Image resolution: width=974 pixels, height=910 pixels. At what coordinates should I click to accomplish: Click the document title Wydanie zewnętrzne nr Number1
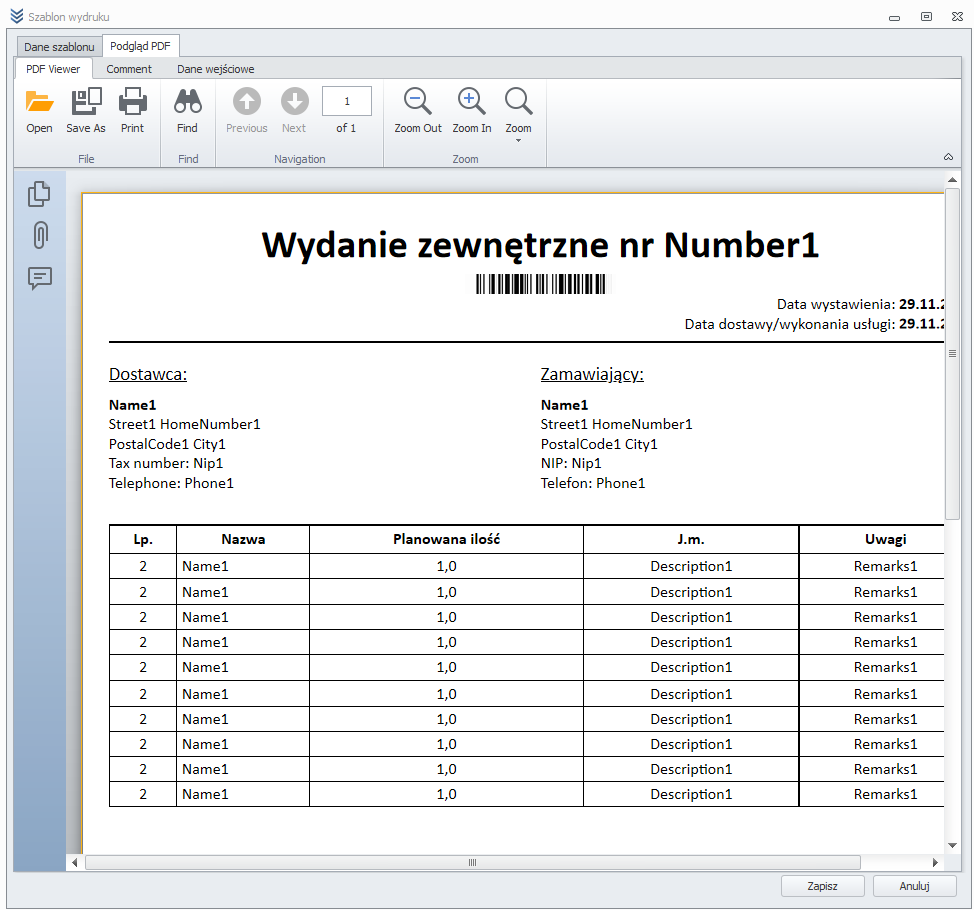(x=540, y=245)
